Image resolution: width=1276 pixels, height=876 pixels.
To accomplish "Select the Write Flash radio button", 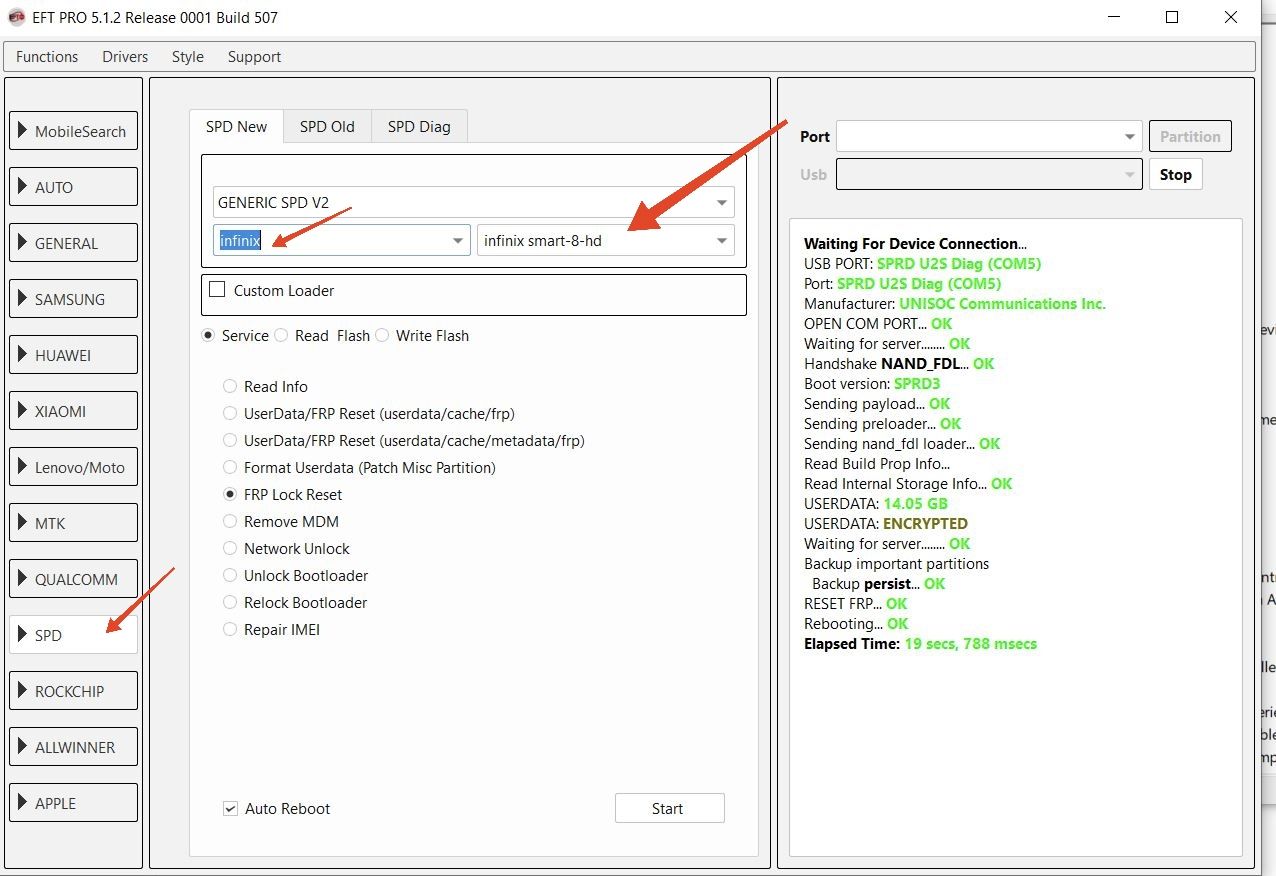I will pos(382,336).
